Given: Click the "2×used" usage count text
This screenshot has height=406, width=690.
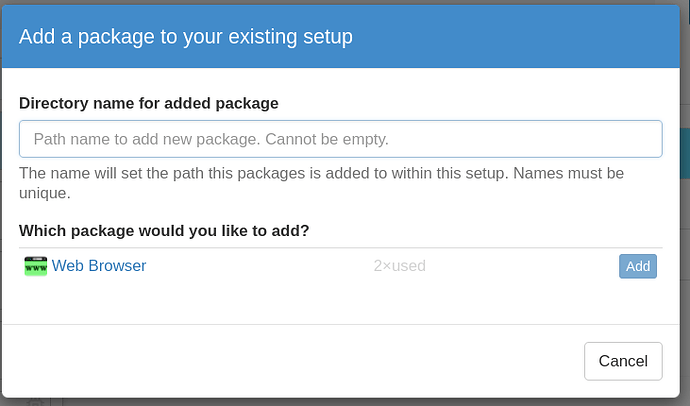Looking at the screenshot, I should [x=400, y=266].
